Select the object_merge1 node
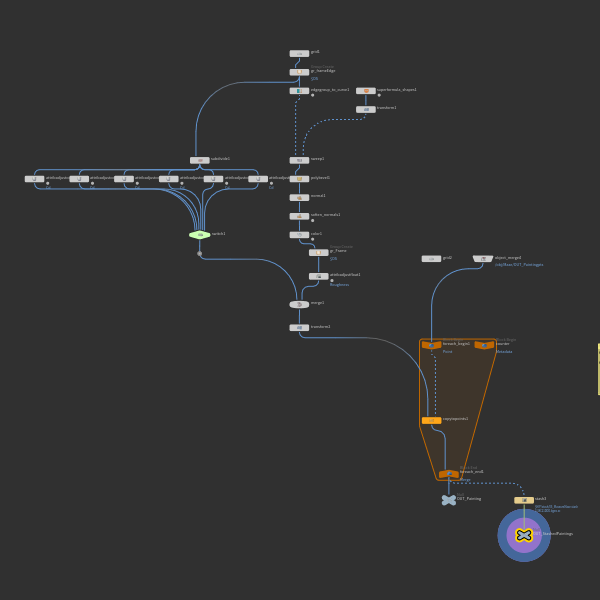 (x=483, y=259)
